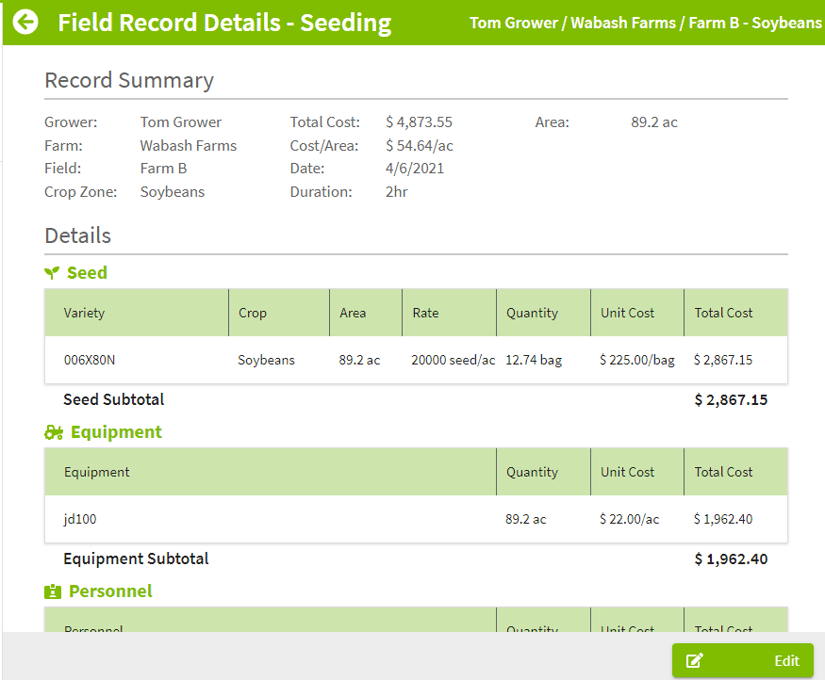Click the Crop Zone value Soybeans
This screenshot has height=680, width=825.
tap(171, 191)
